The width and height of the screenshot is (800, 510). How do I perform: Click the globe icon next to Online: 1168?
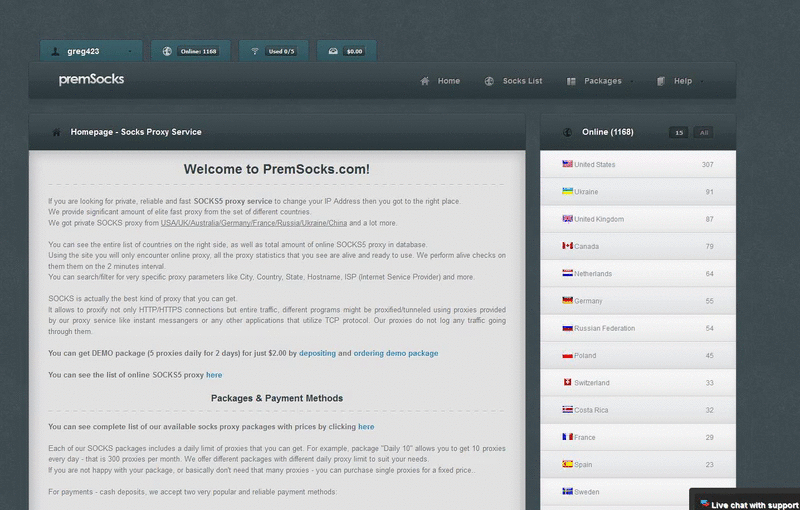coord(167,51)
